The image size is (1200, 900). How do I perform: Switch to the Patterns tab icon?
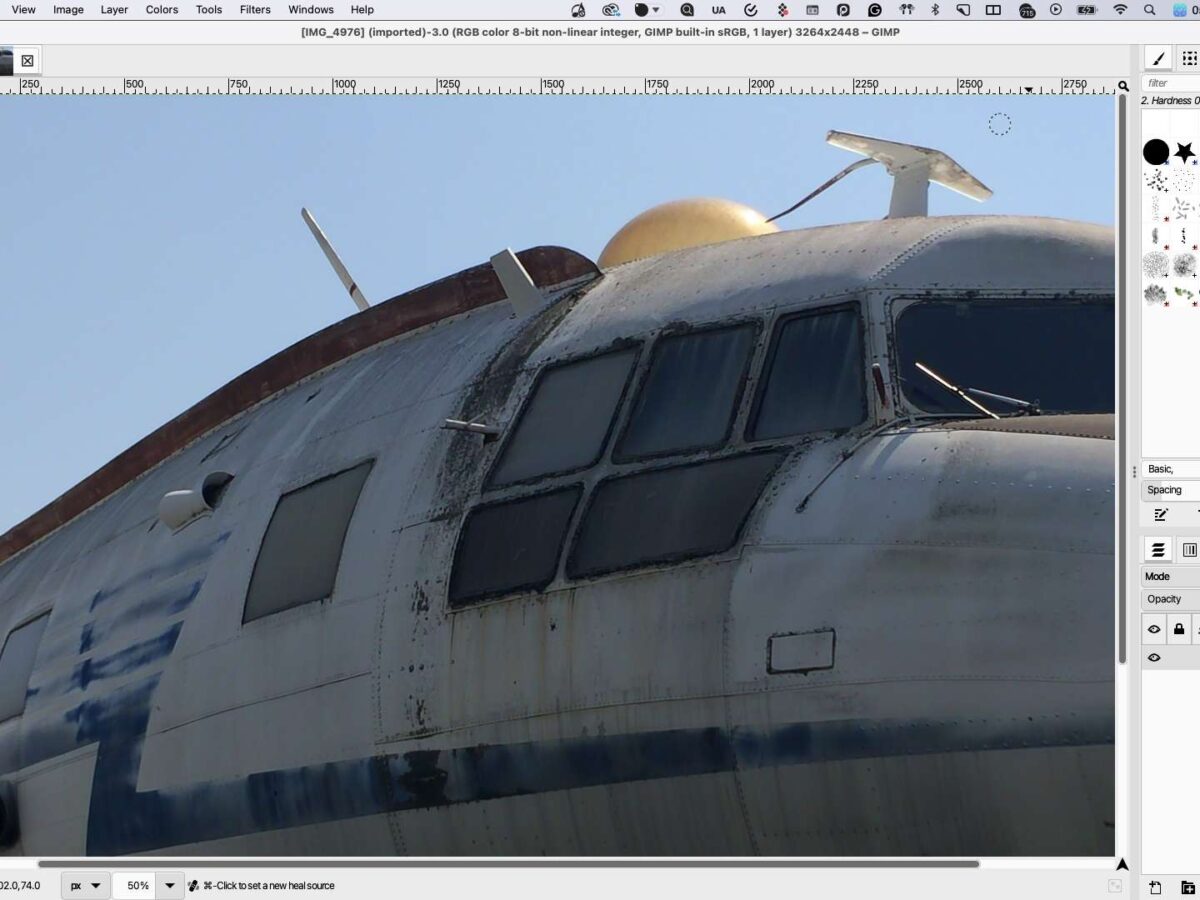pos(1189,59)
